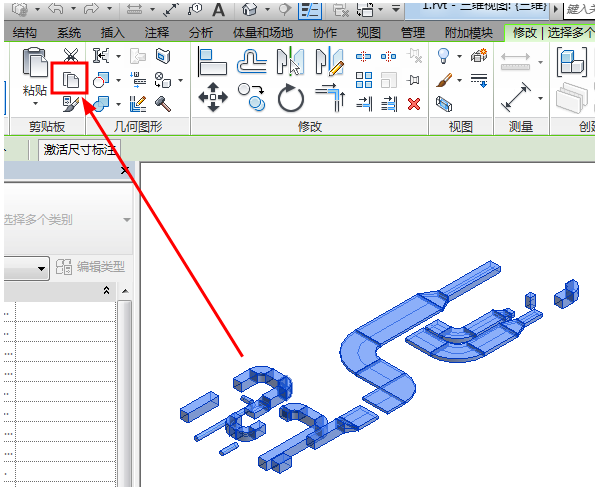Click the Match Type Properties paintbrush icon

71,104
